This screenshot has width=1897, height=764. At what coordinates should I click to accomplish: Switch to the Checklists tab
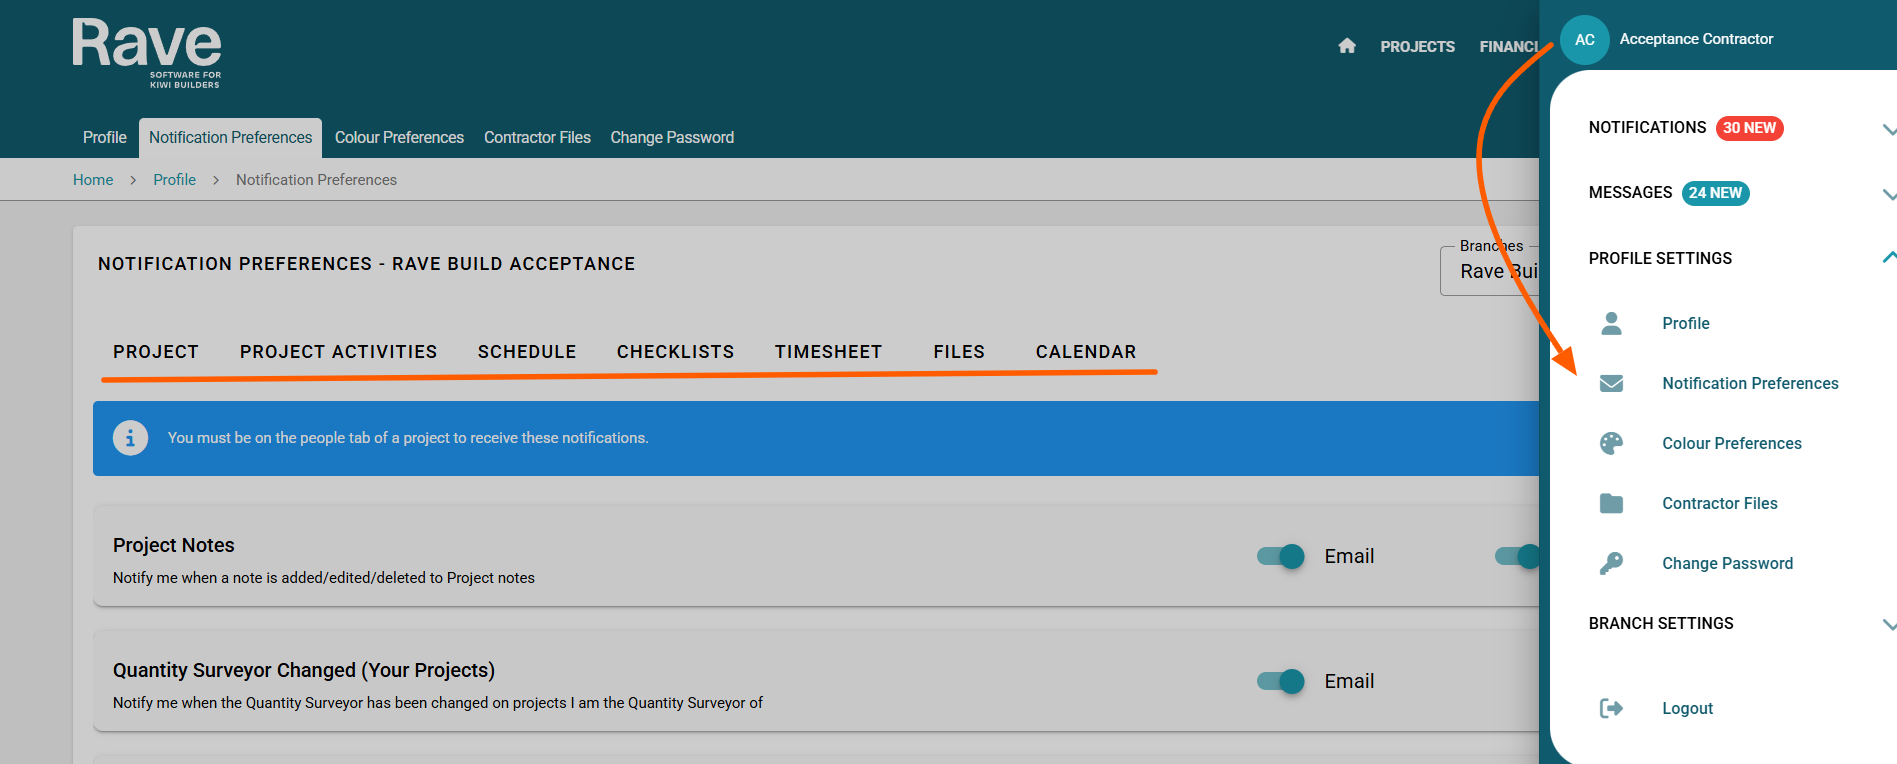pos(675,352)
